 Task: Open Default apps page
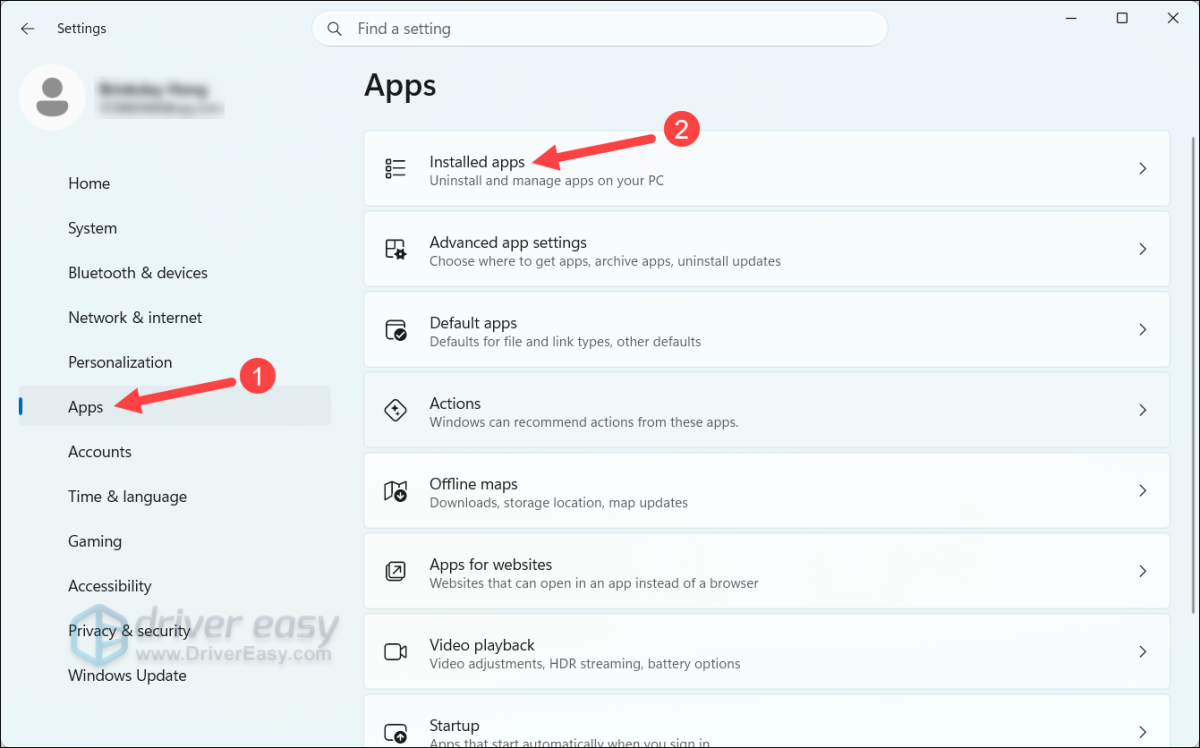[x=766, y=330]
